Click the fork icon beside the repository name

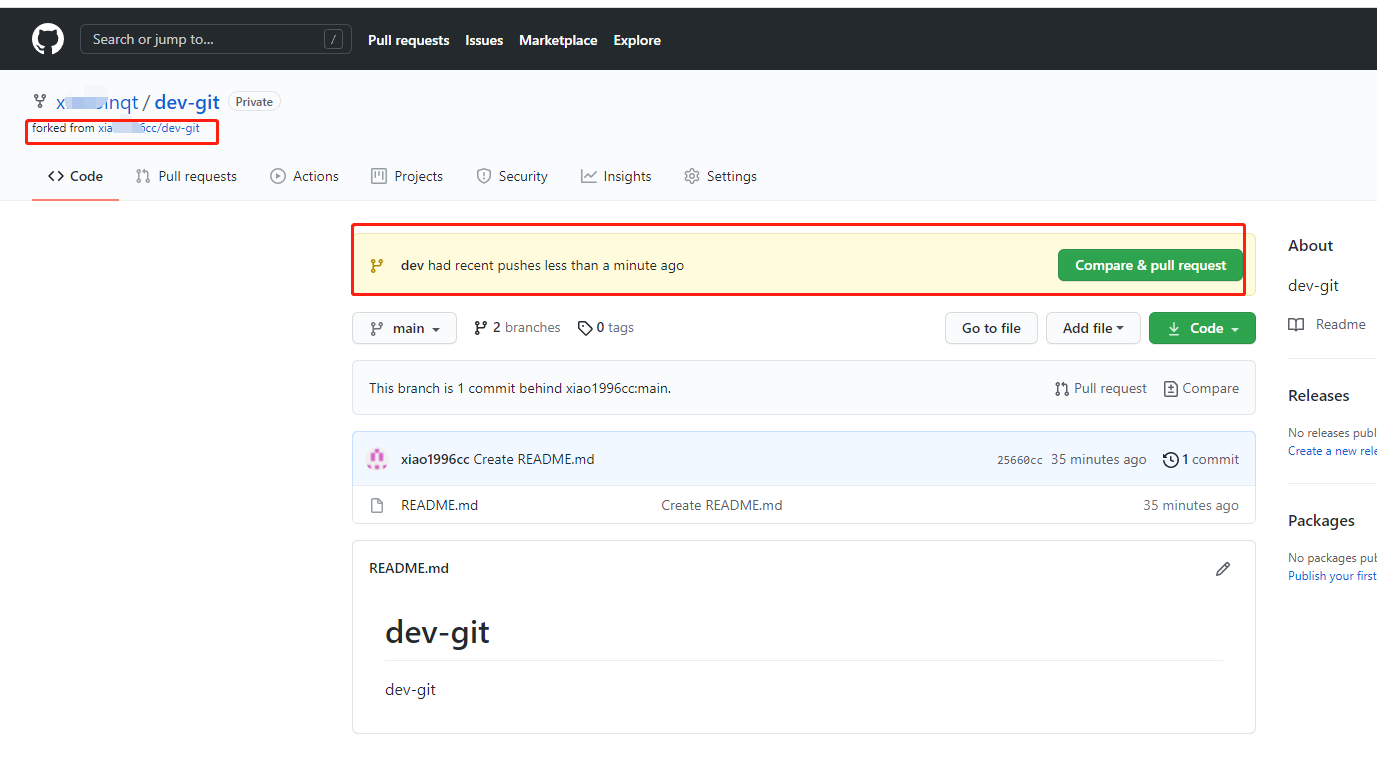coord(39,101)
